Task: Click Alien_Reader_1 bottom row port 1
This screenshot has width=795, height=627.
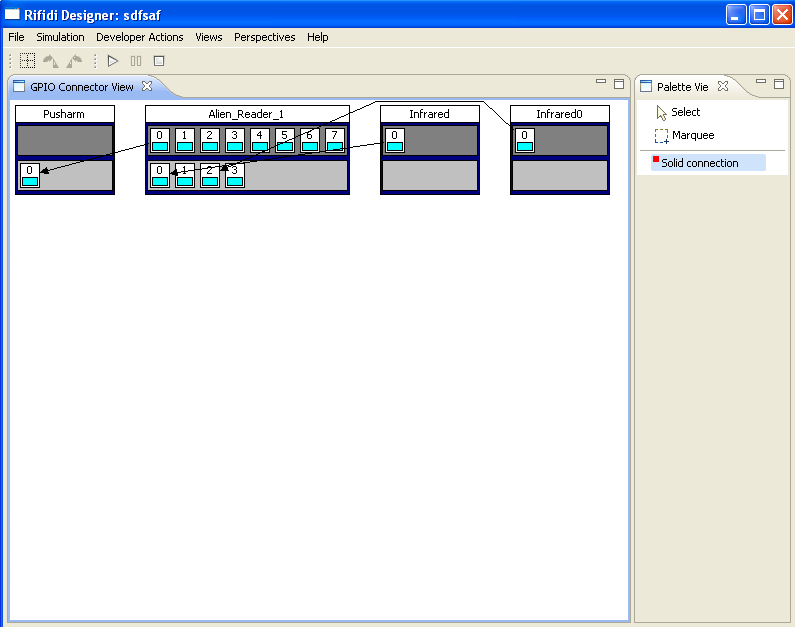Action: pos(185,175)
